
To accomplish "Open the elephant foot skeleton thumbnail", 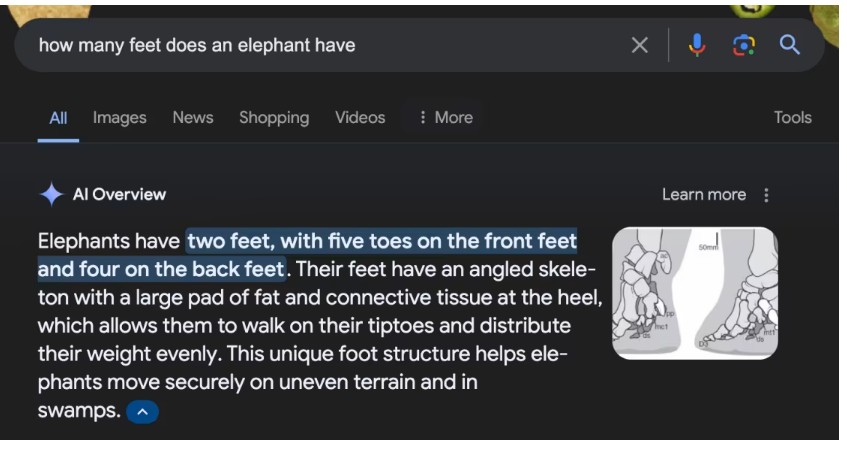I will [694, 293].
